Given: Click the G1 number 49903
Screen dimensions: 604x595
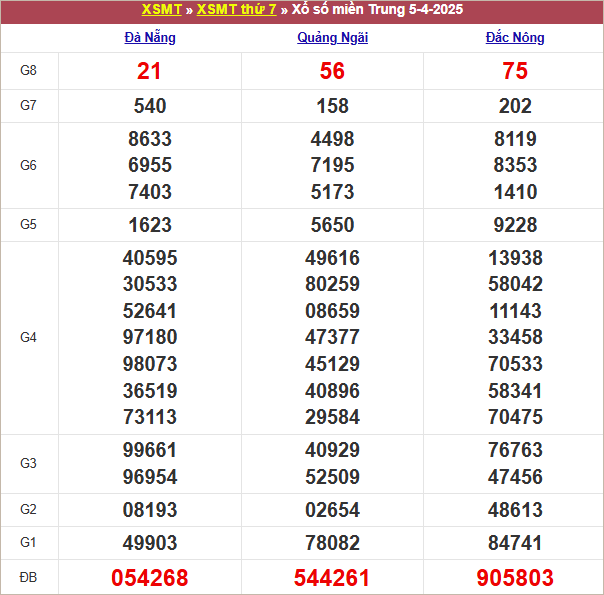Looking at the screenshot, I should click(x=150, y=543).
